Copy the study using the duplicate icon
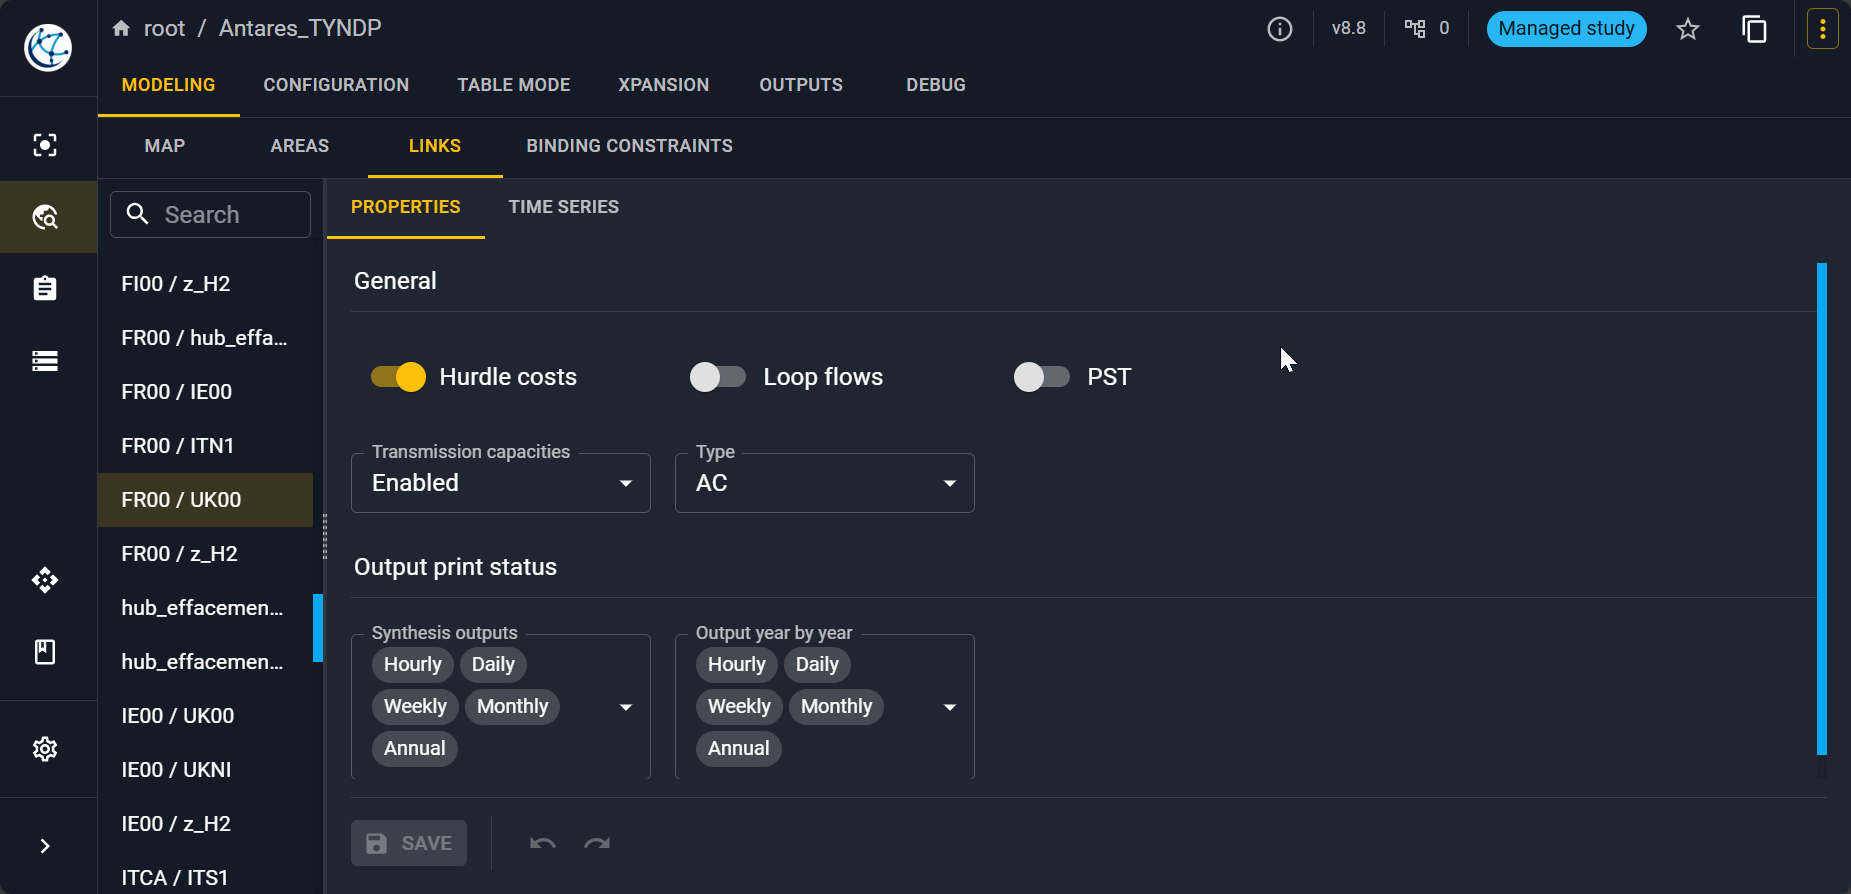The height and width of the screenshot is (894, 1851). pos(1755,29)
